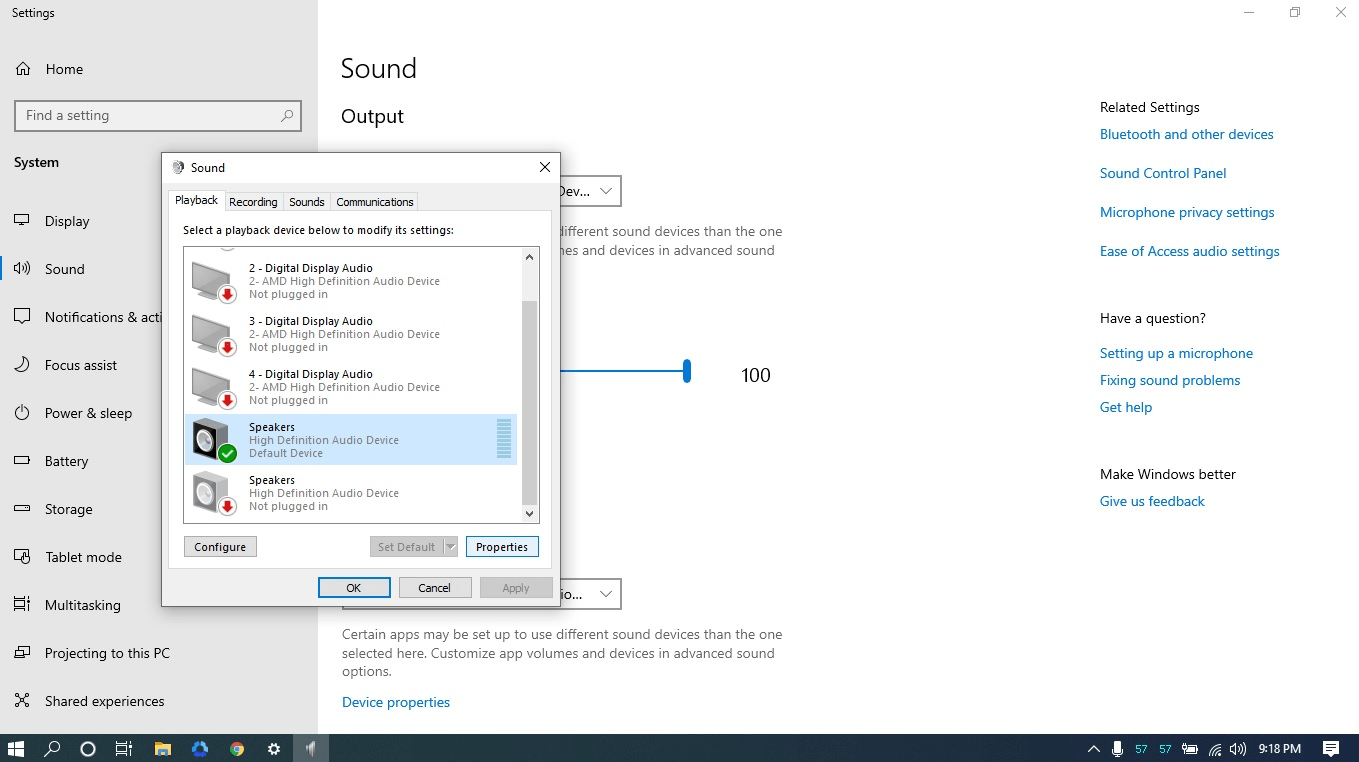Click the microphone icon in the system tray
Image resolution: width=1359 pixels, height=762 pixels.
(1115, 748)
